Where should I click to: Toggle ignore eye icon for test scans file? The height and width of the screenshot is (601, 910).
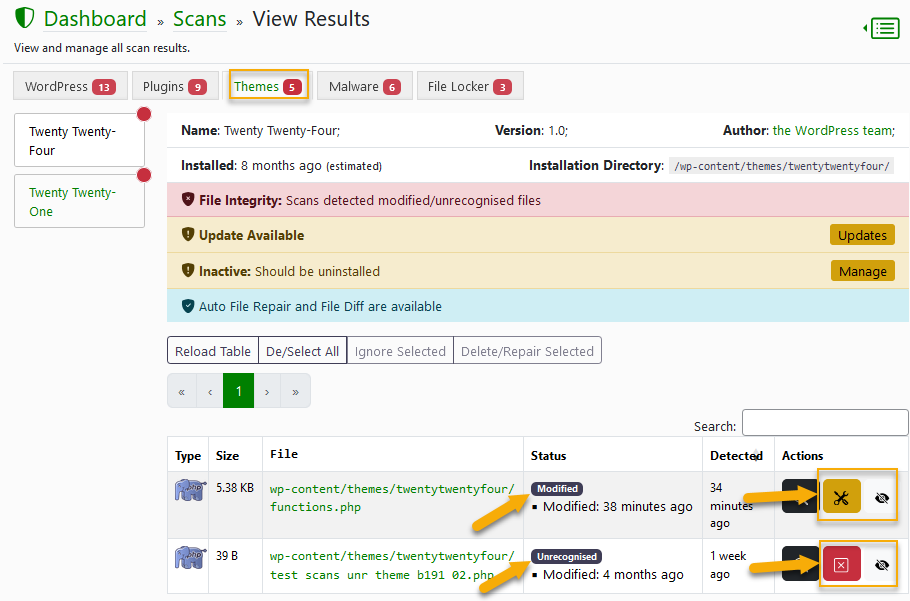882,564
